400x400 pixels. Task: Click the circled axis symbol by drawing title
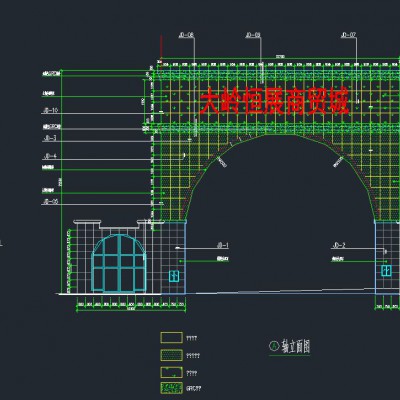[274, 346]
